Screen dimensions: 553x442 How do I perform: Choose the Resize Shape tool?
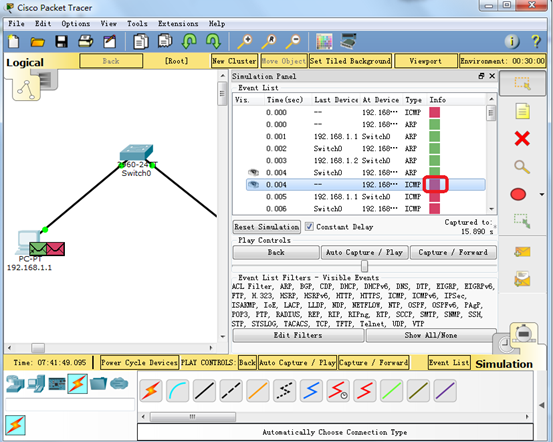(x=522, y=221)
